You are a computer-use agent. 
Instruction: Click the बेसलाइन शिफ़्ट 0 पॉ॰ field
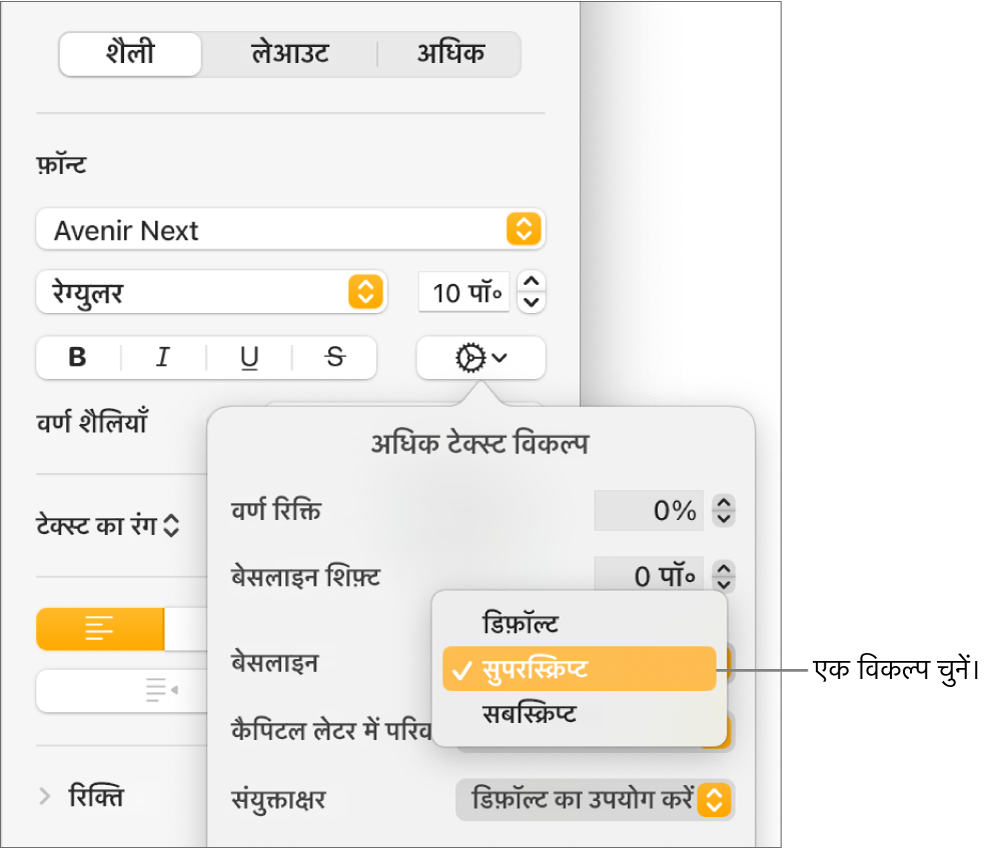(x=648, y=575)
